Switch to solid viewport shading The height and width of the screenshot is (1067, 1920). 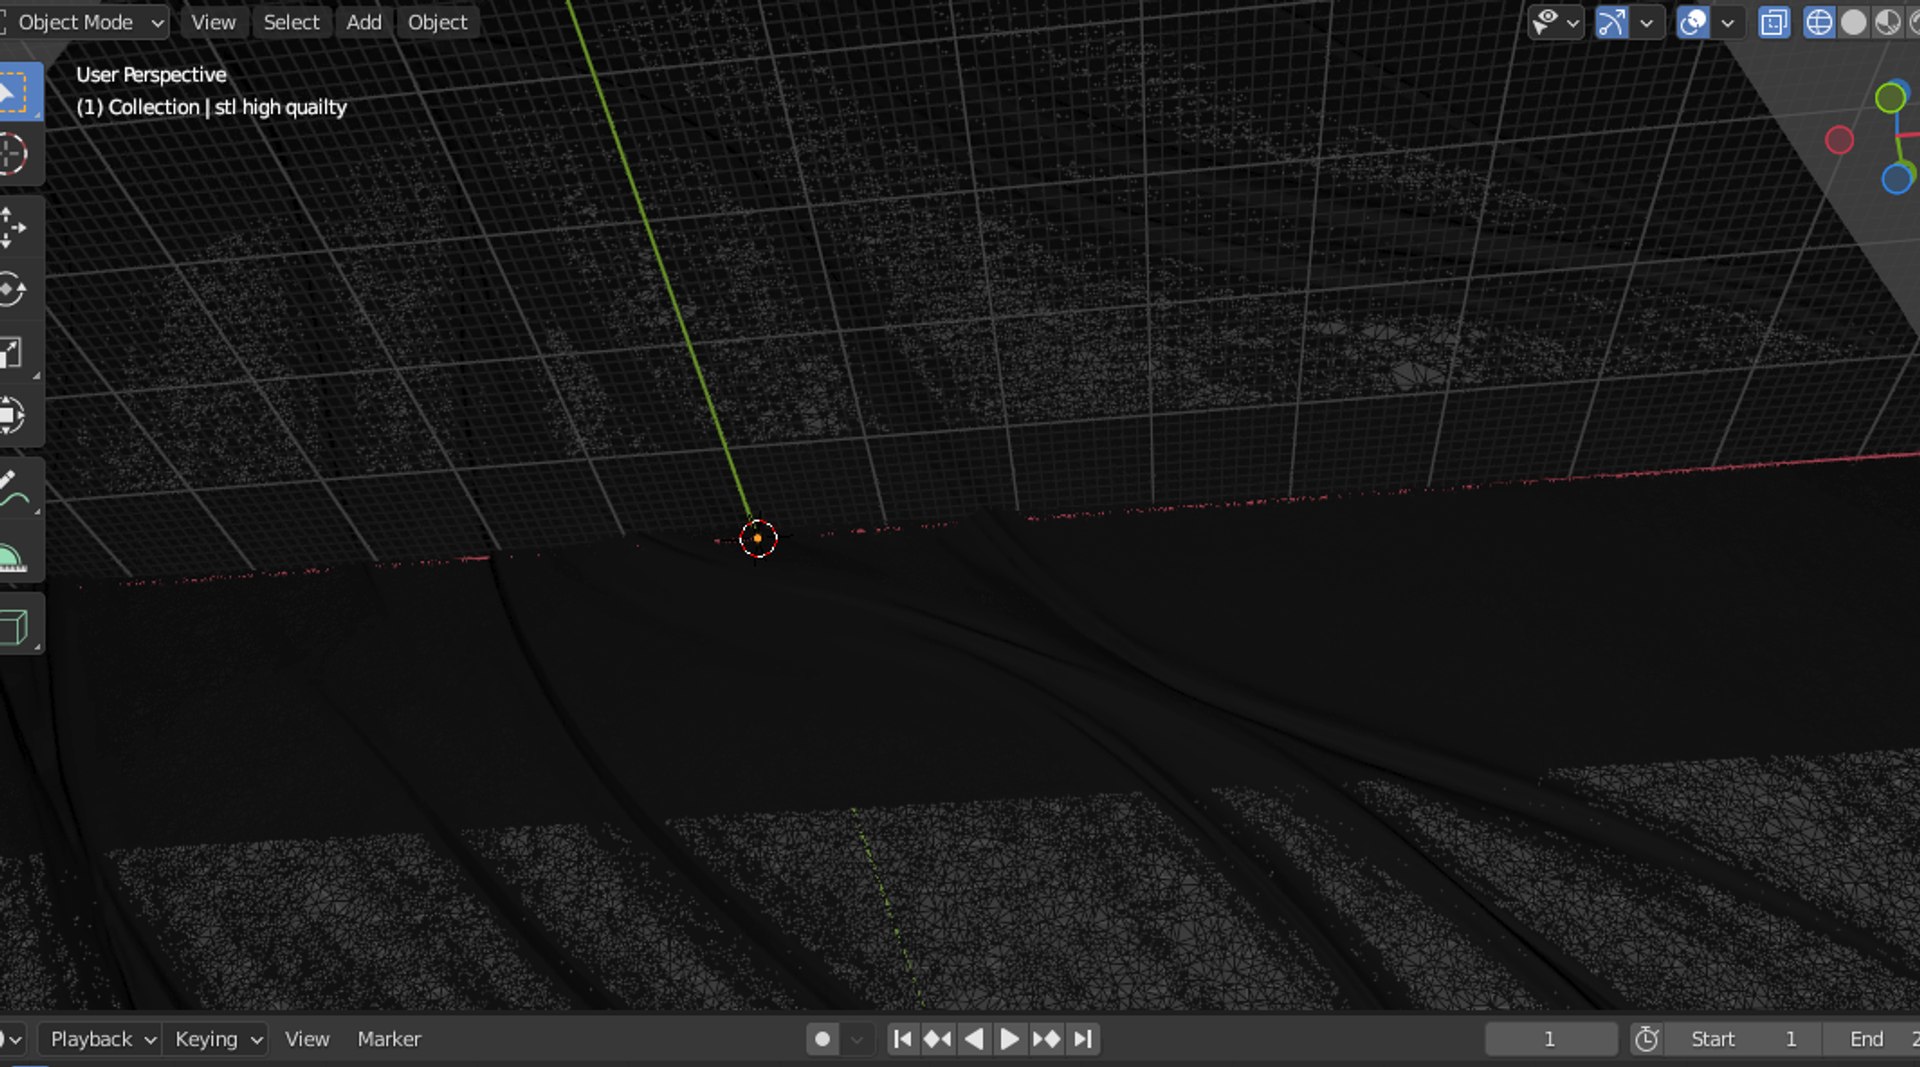coord(1853,22)
